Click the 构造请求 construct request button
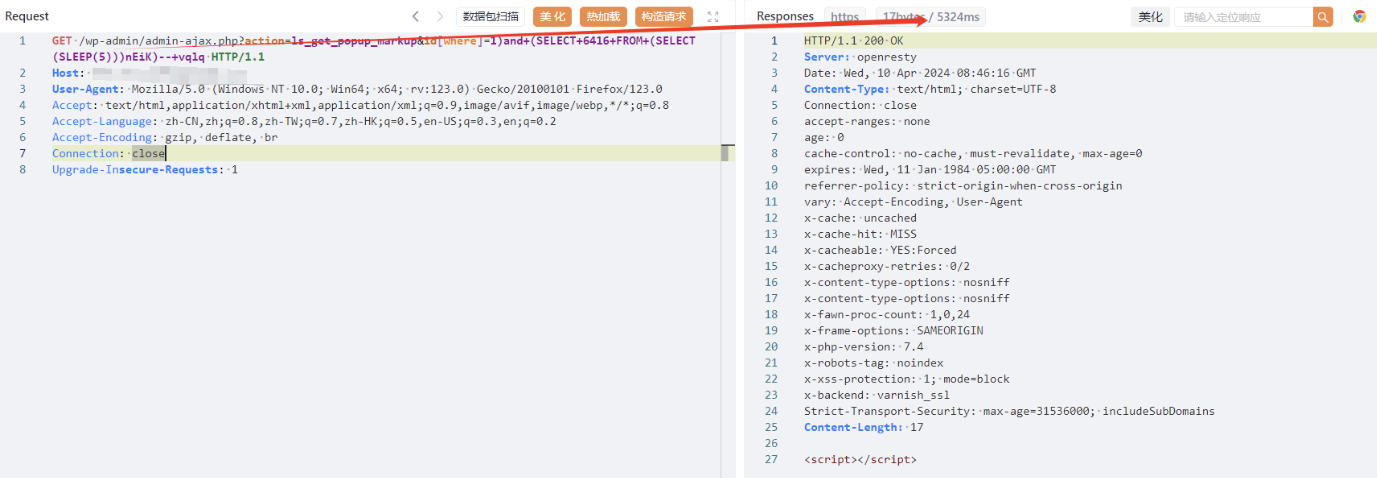1377x478 pixels. point(664,16)
